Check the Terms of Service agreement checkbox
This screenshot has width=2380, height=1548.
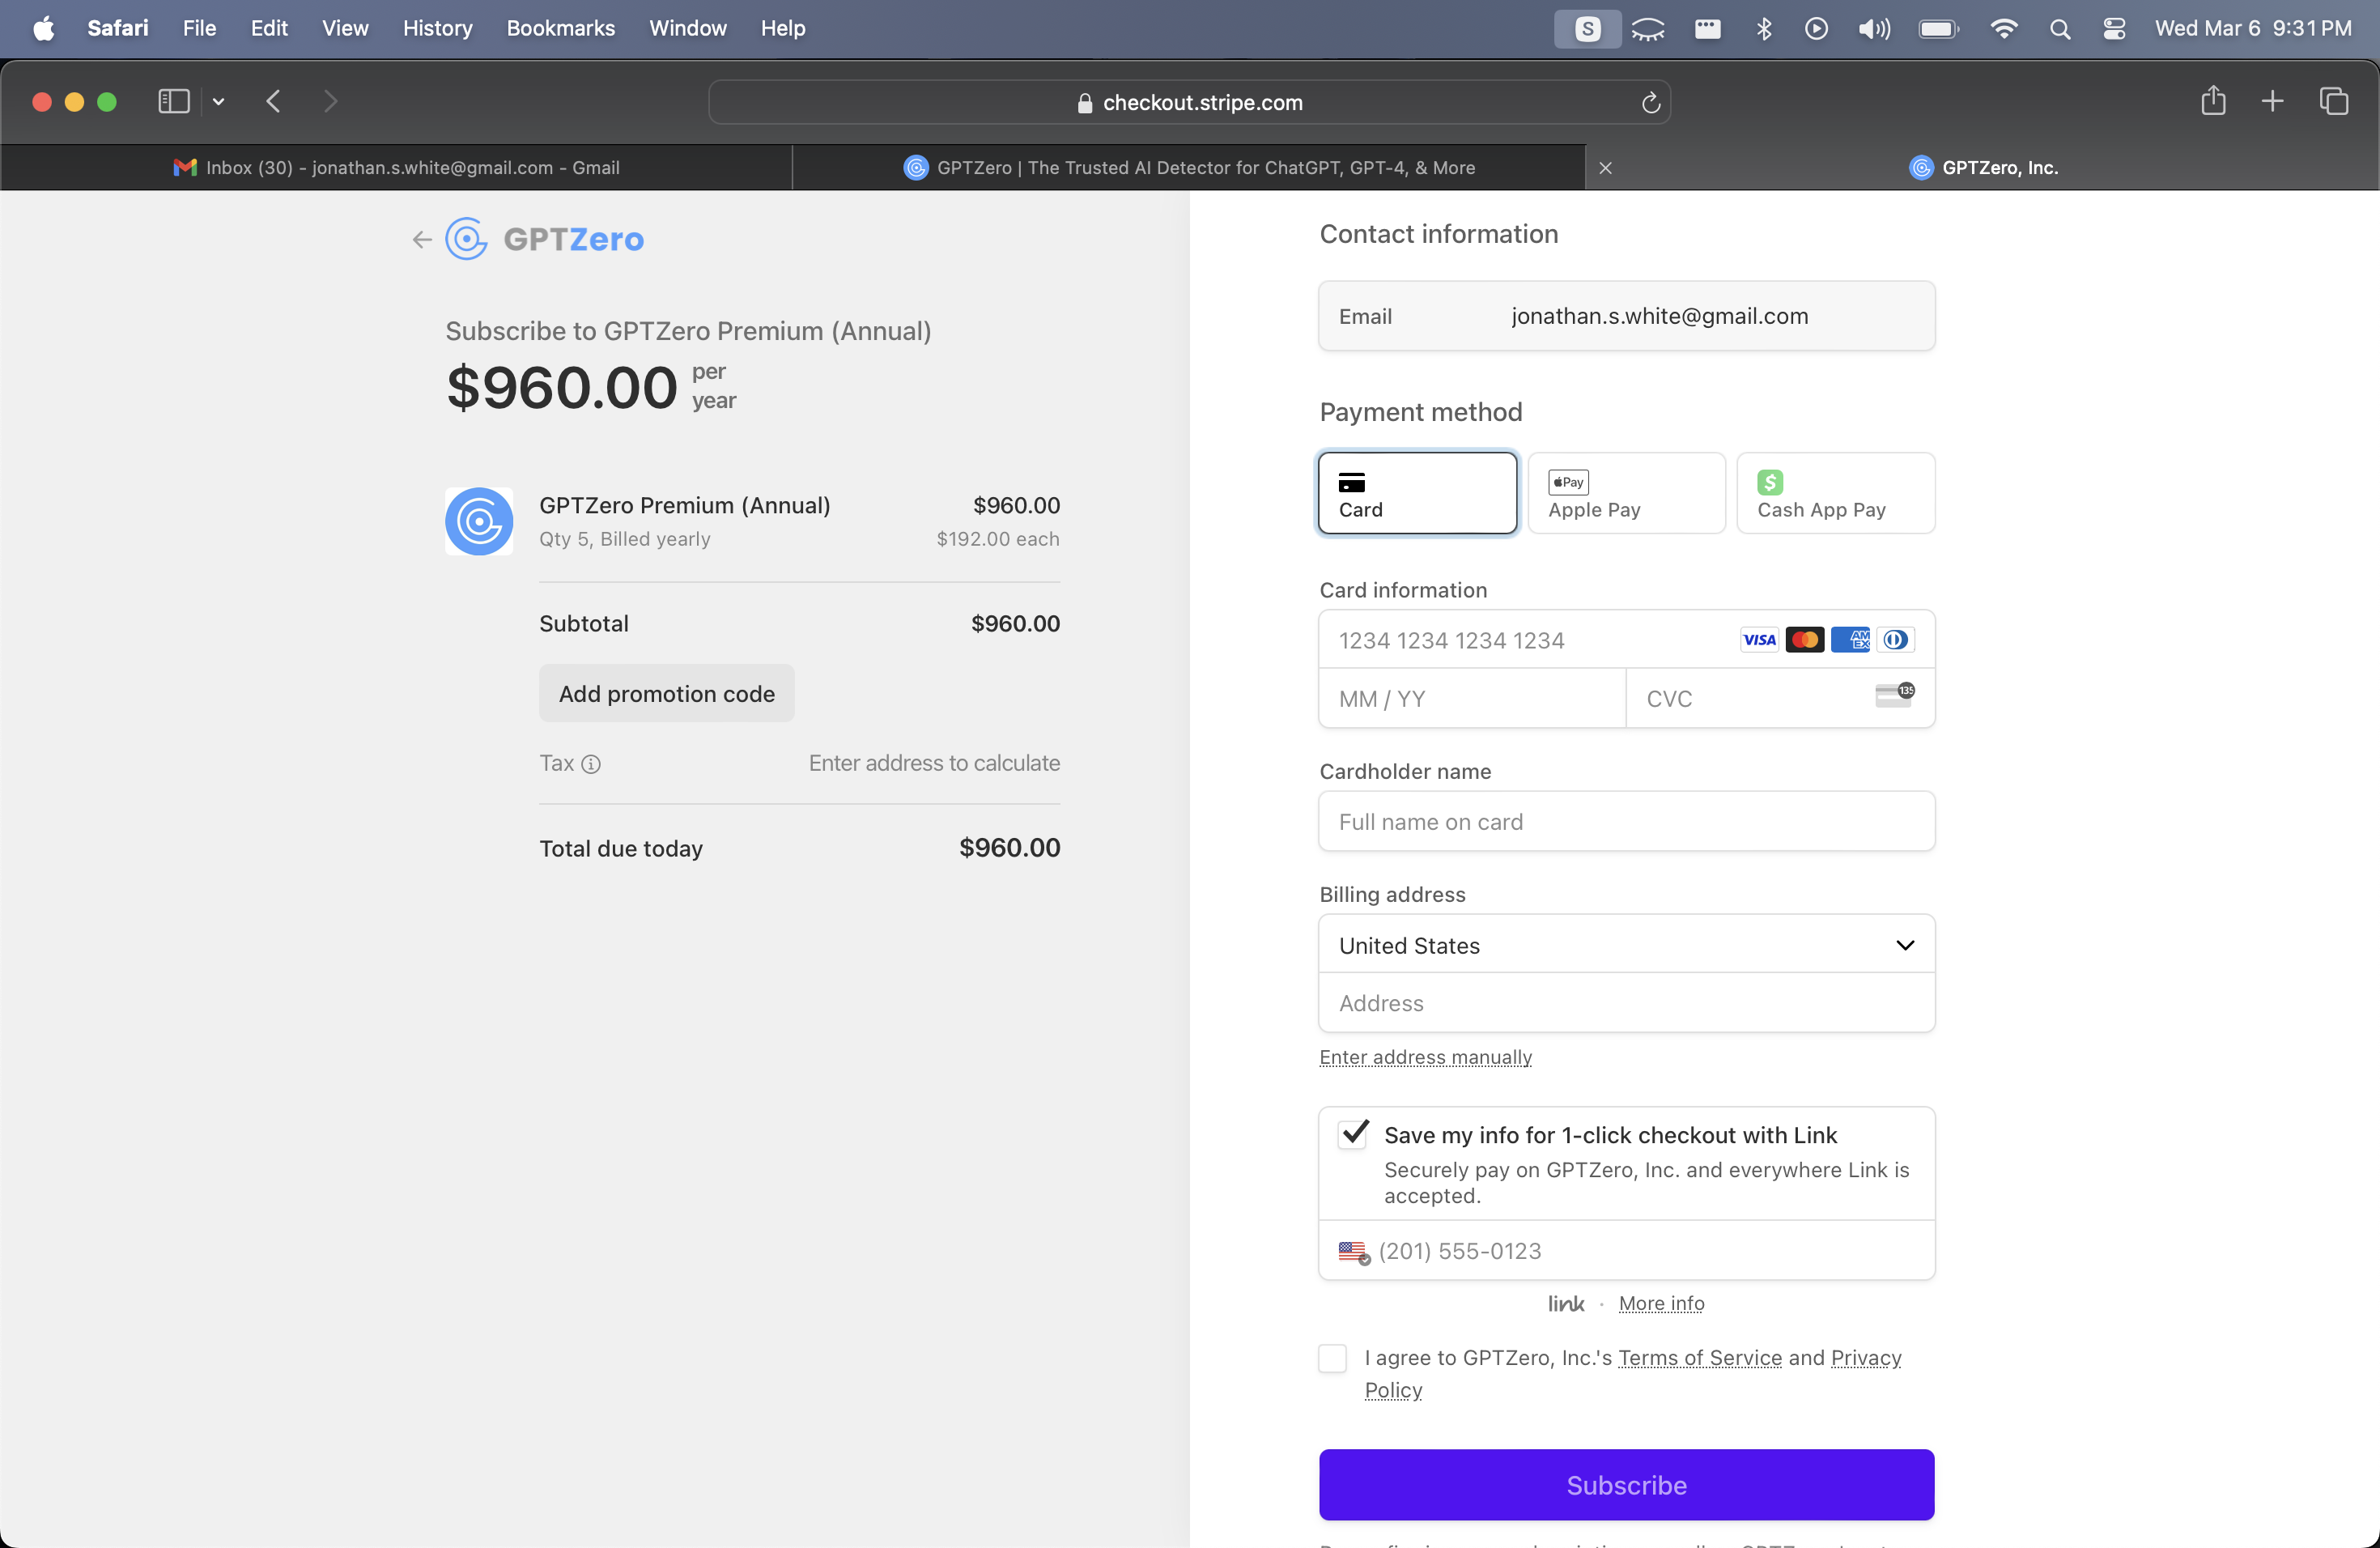[1332, 1358]
